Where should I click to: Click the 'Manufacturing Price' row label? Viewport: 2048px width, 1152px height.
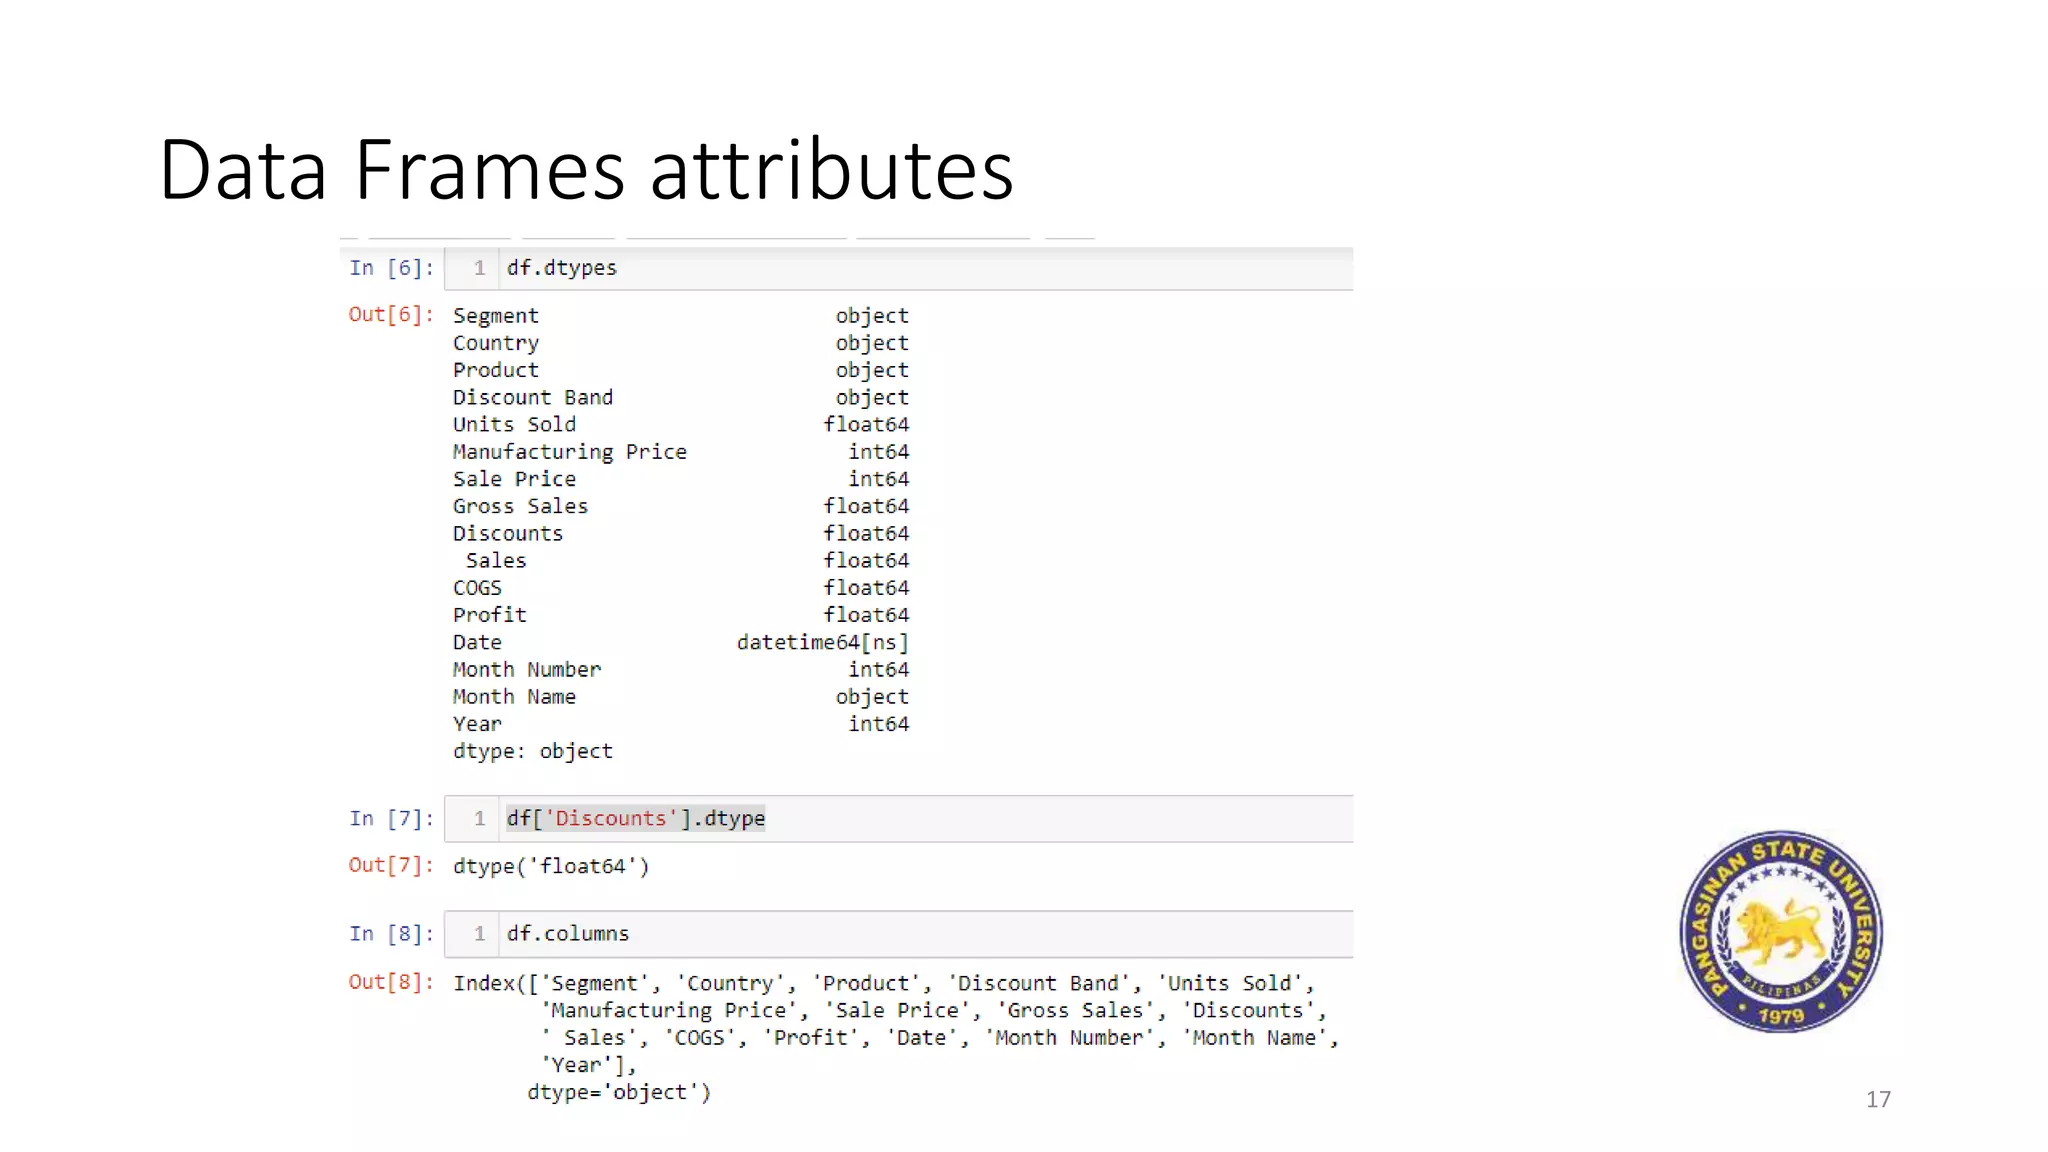570,452
